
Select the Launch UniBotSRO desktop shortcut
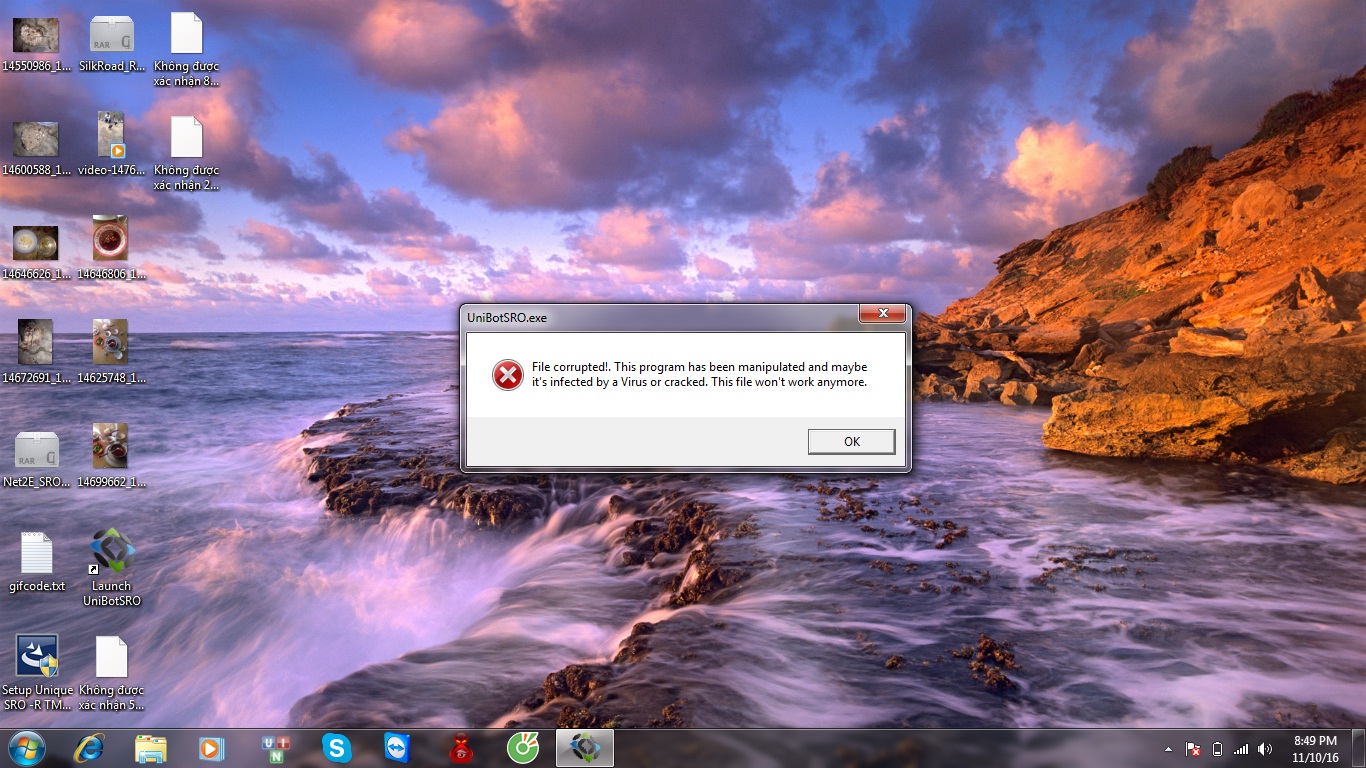click(112, 567)
